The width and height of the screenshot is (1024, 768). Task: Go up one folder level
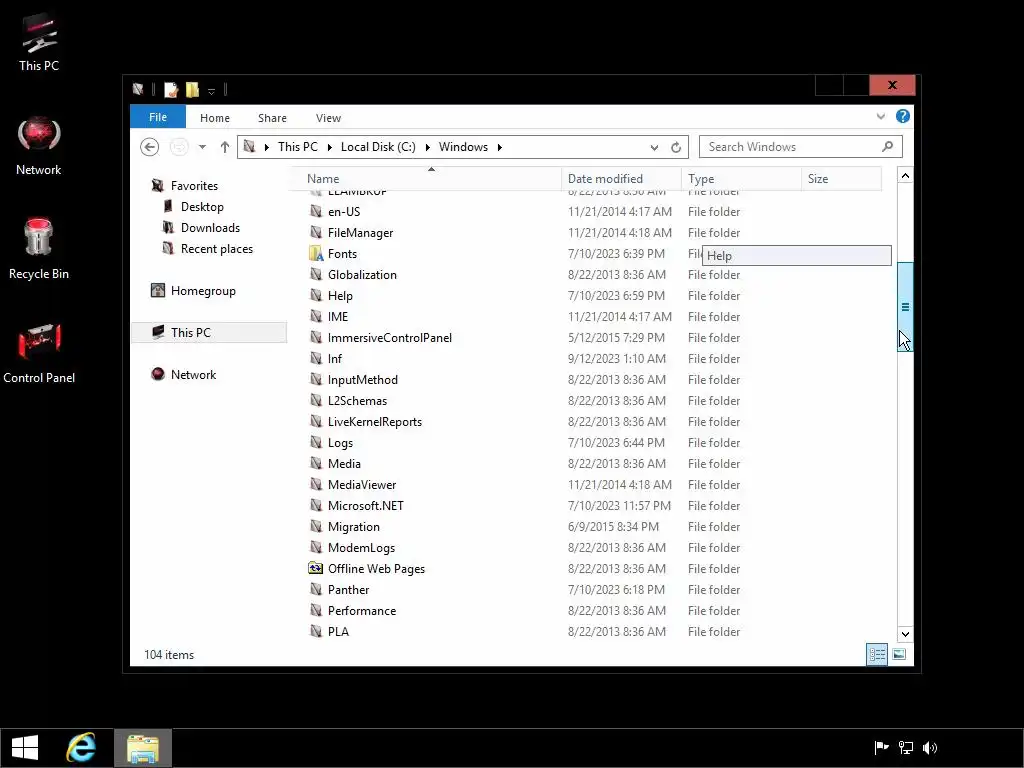(225, 147)
